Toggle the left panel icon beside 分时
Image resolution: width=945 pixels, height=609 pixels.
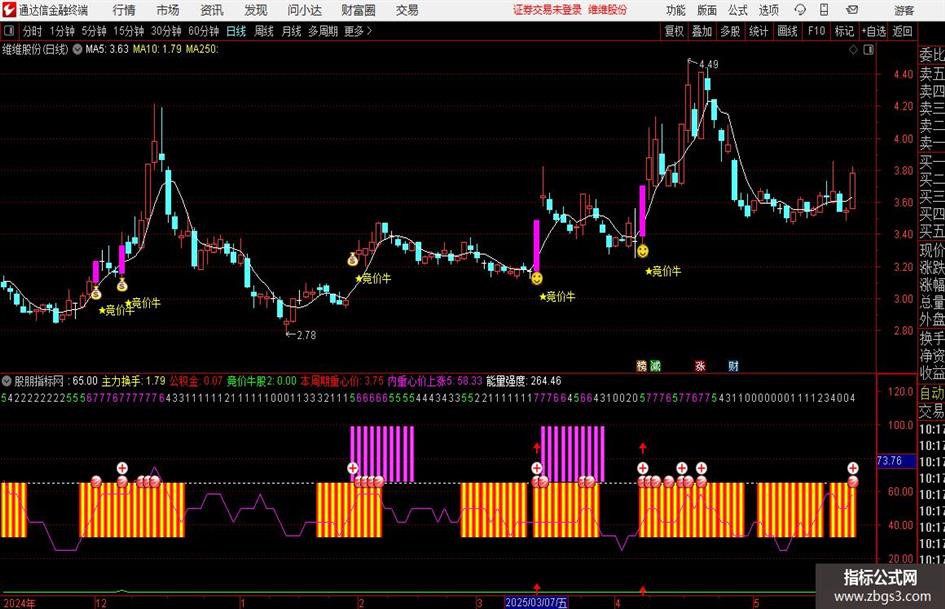point(9,31)
